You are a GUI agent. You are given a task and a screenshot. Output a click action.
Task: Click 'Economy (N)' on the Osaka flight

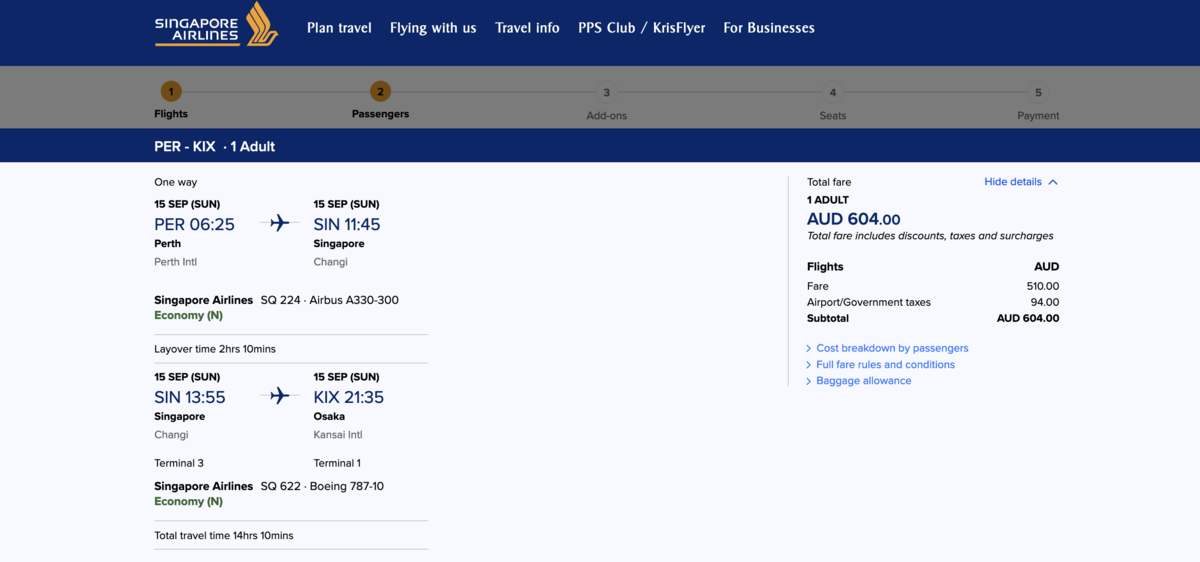coord(188,501)
